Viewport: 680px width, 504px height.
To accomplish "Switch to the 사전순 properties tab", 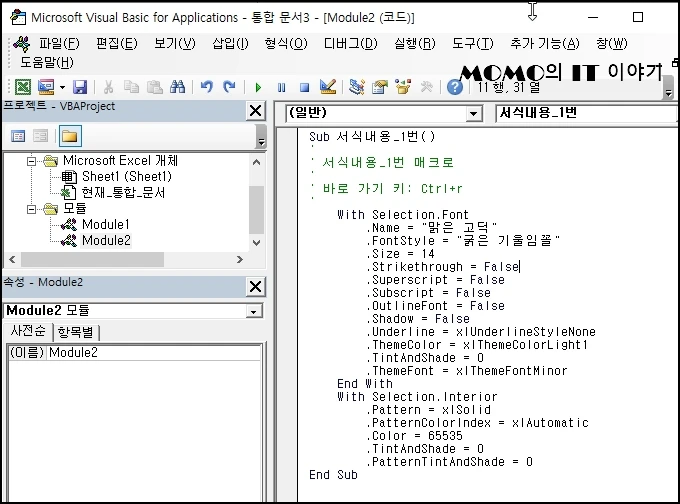I will [x=28, y=331].
